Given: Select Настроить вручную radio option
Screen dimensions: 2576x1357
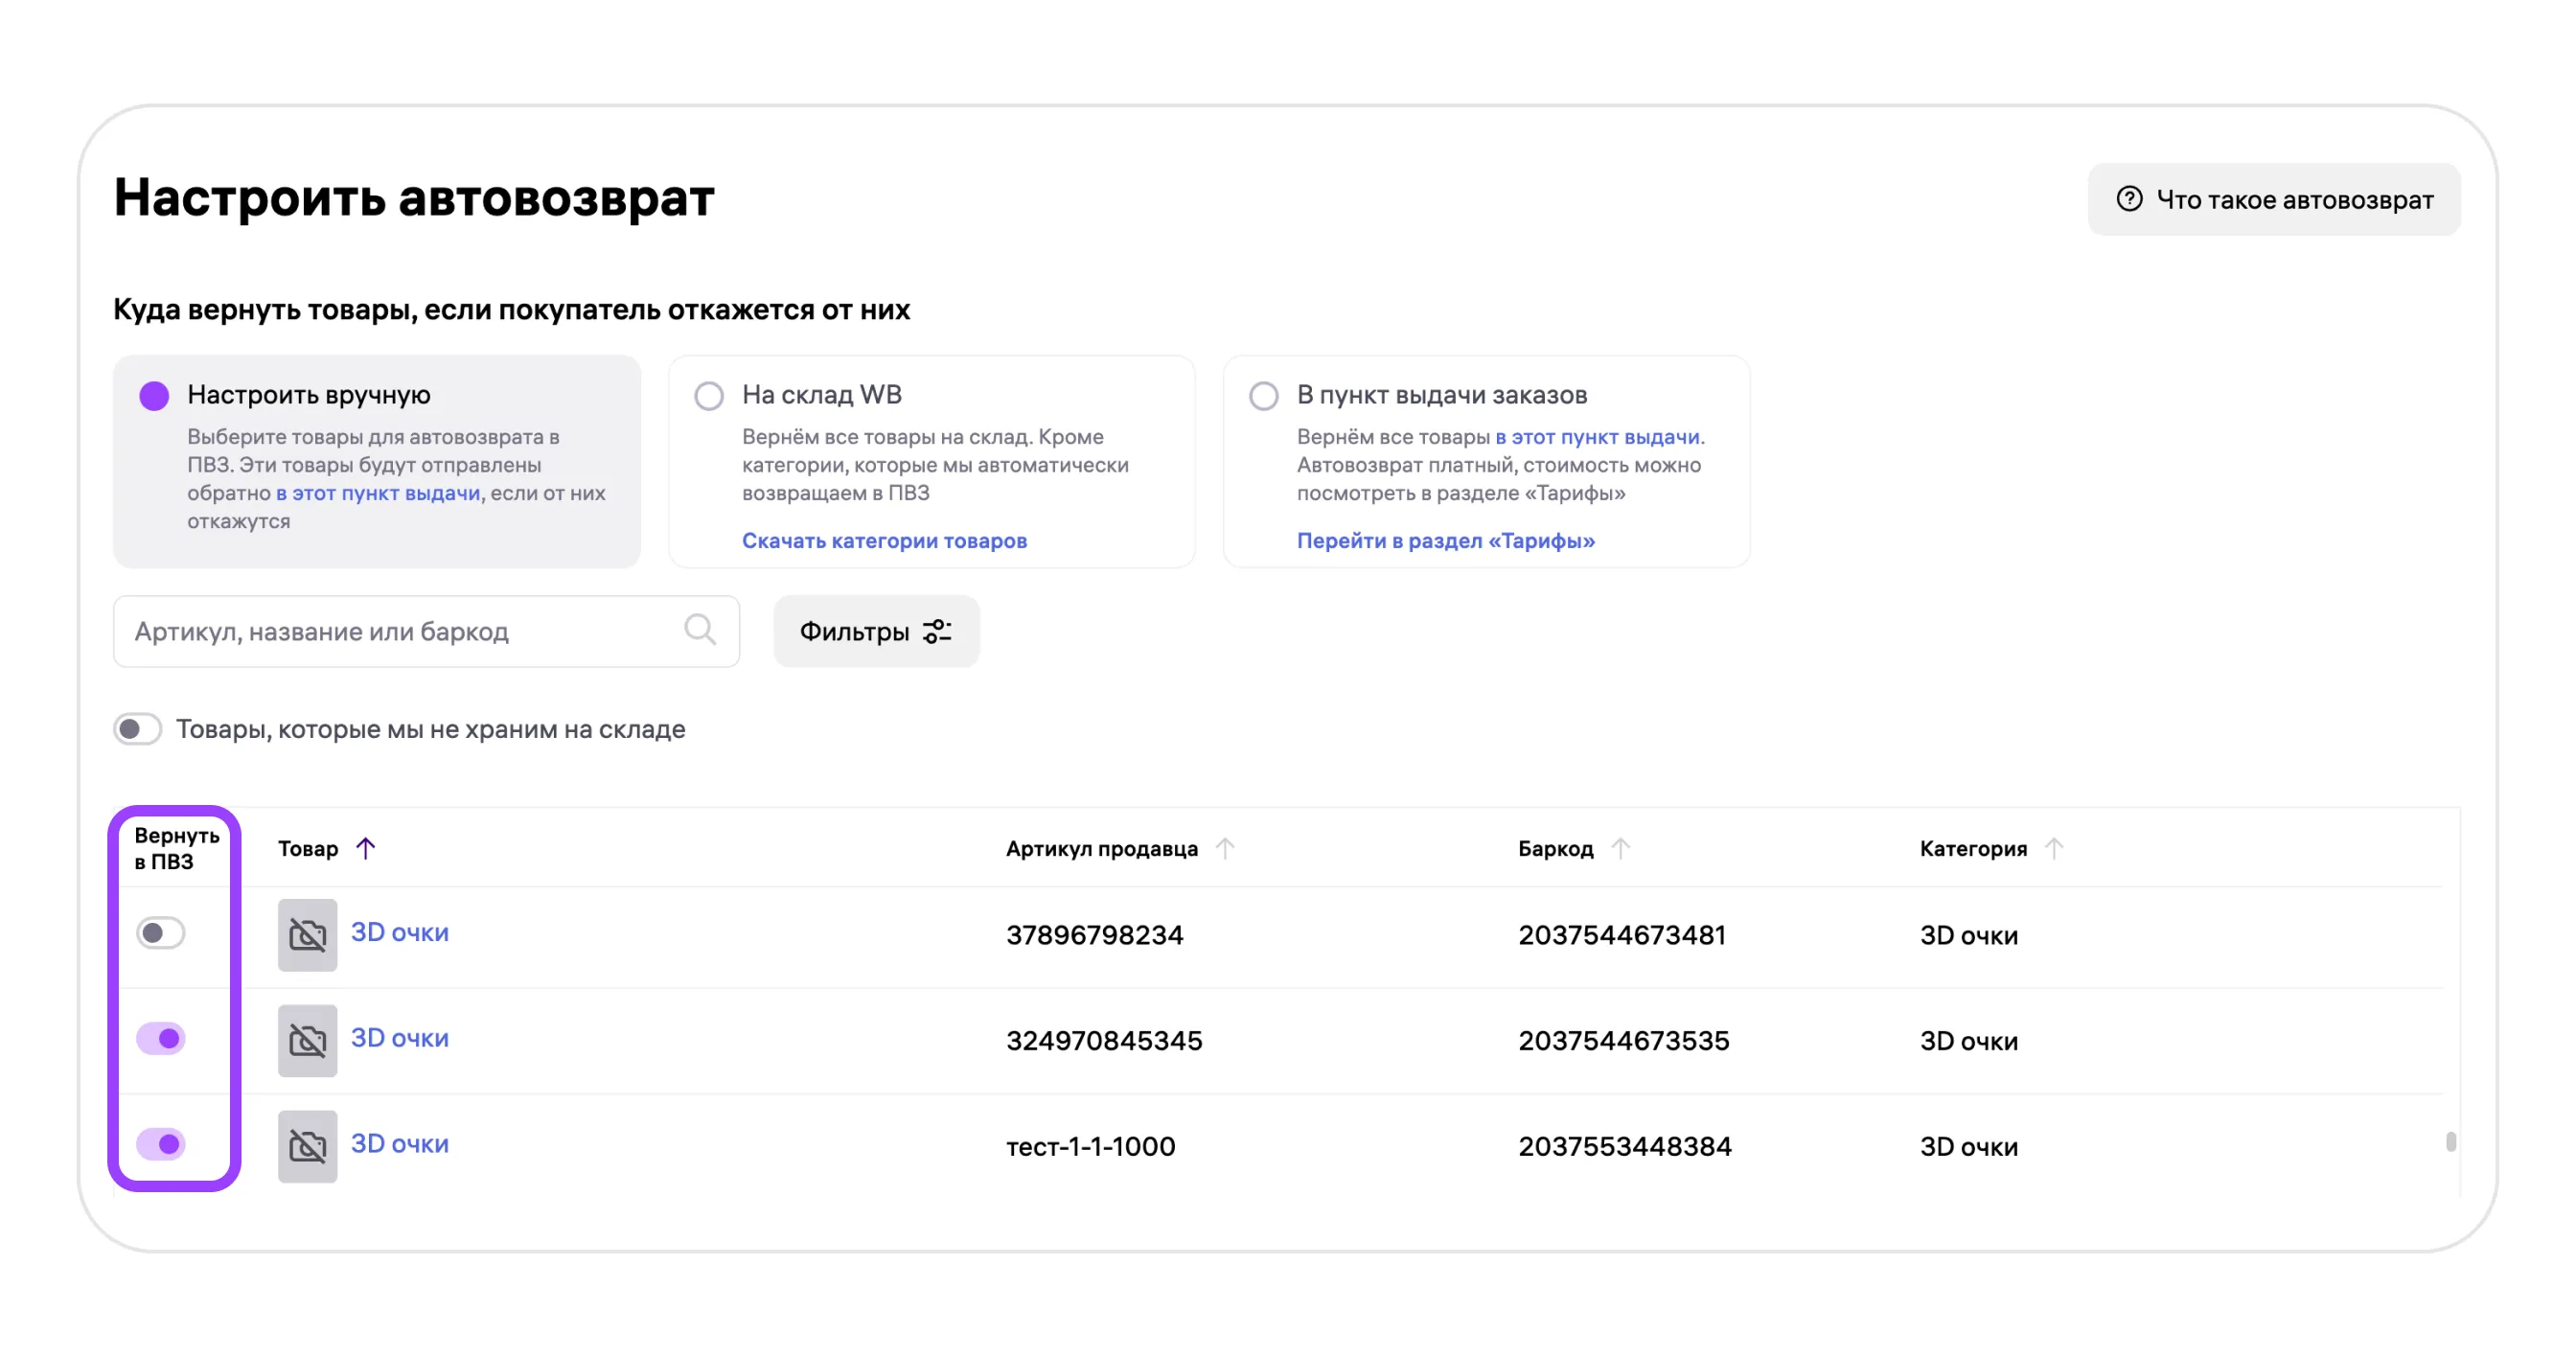Looking at the screenshot, I should pyautogui.click(x=154, y=396).
